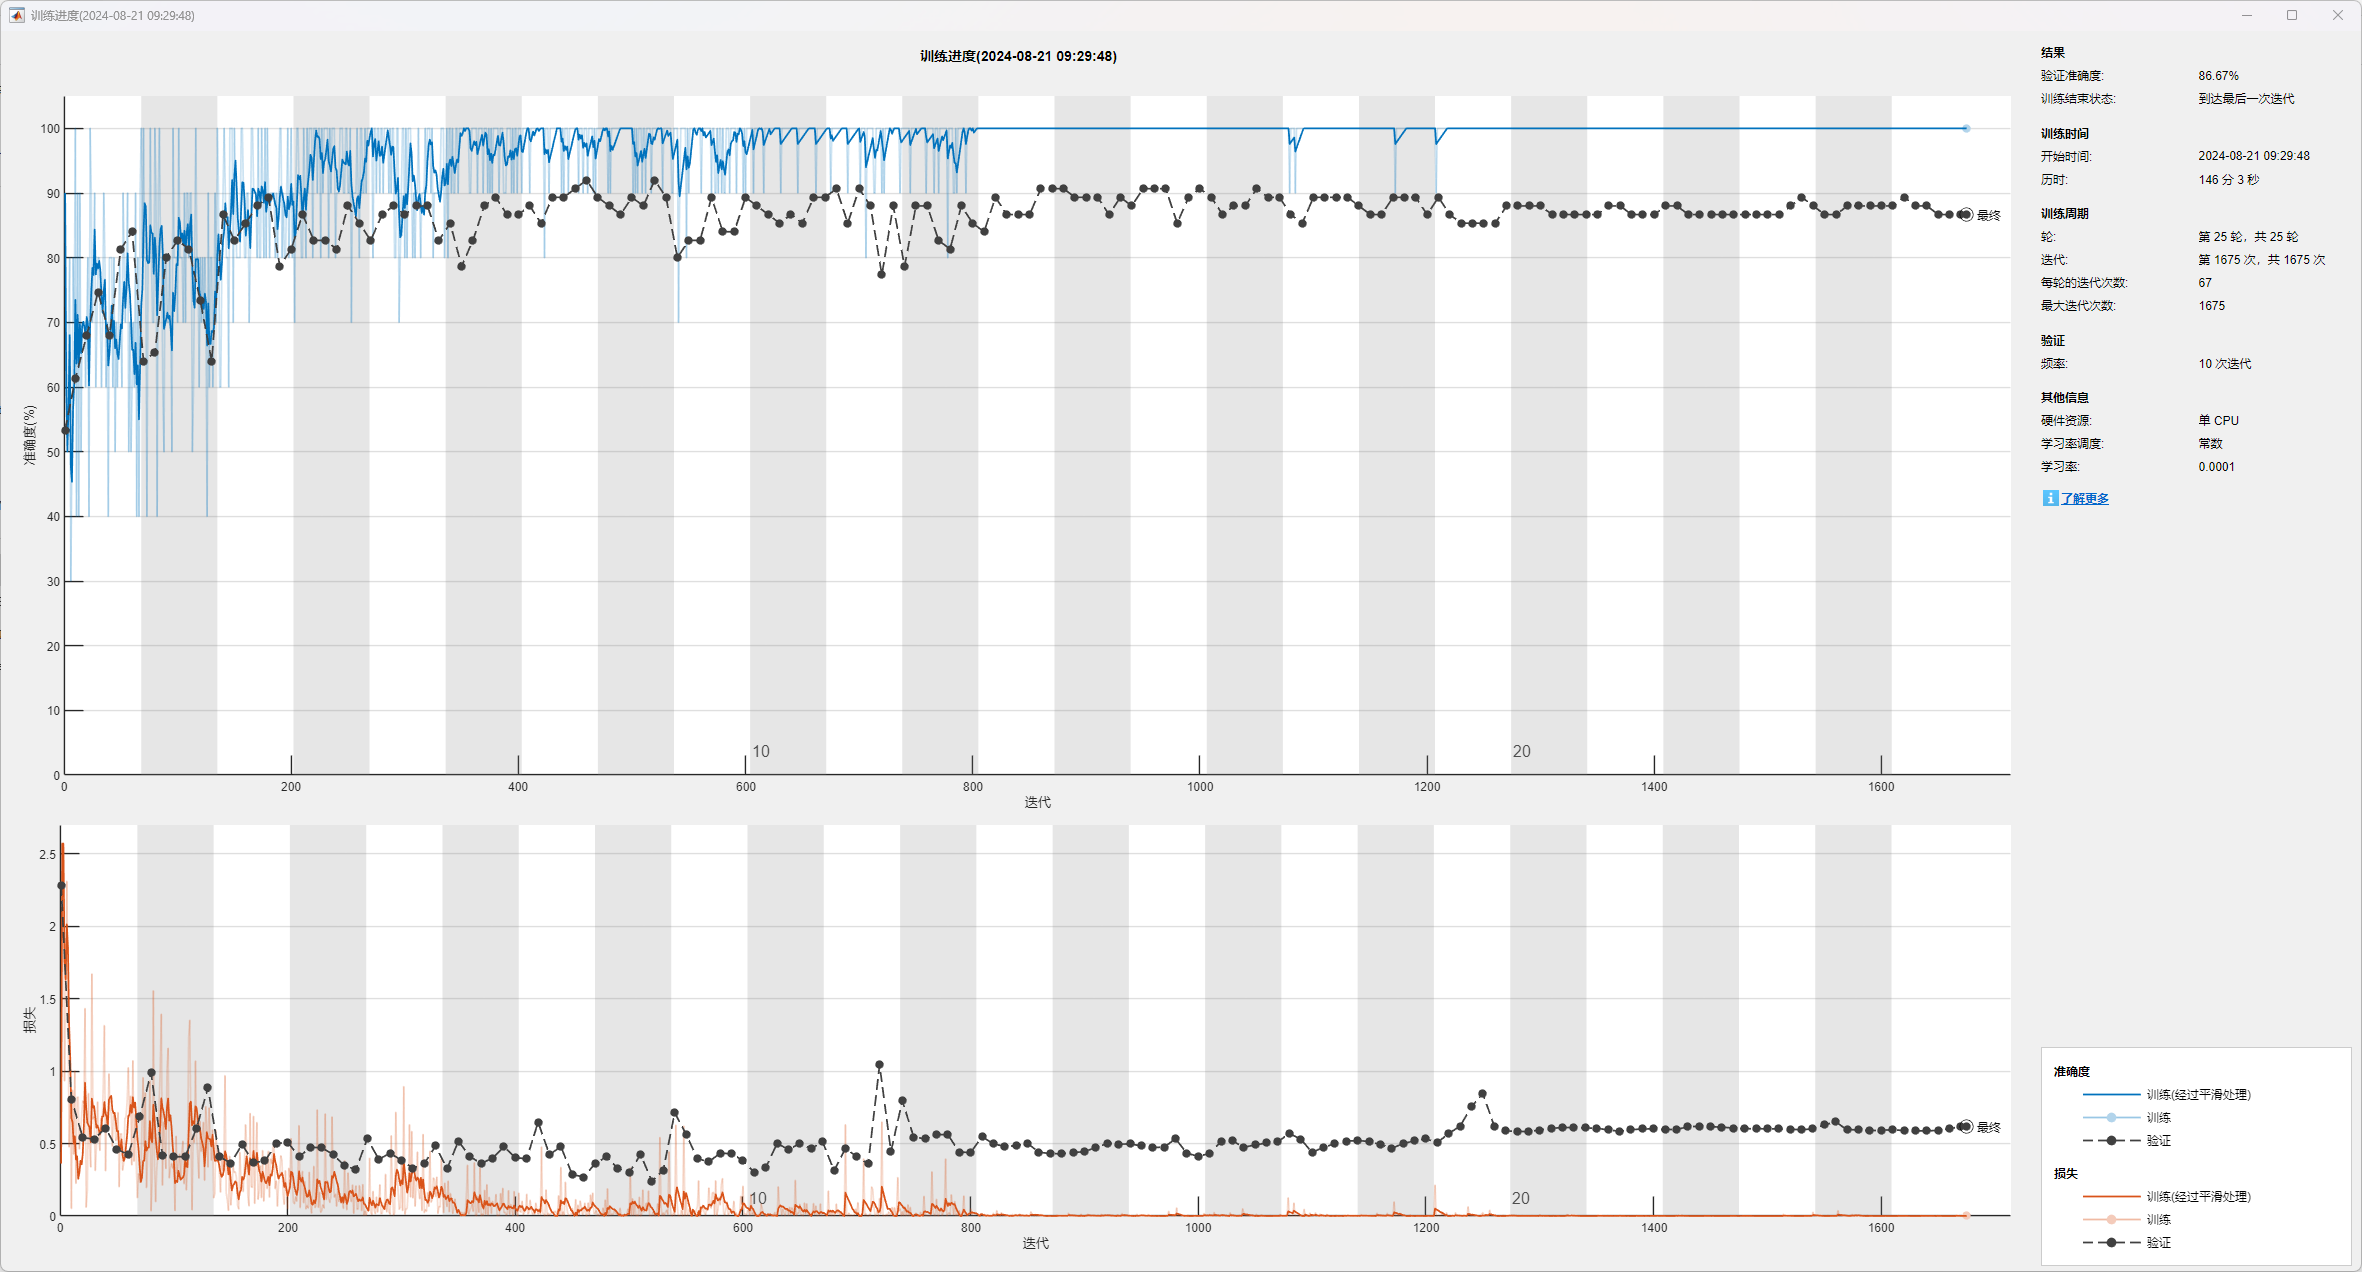
Task: Click the MATLAB icon in title bar
Action: coord(16,15)
